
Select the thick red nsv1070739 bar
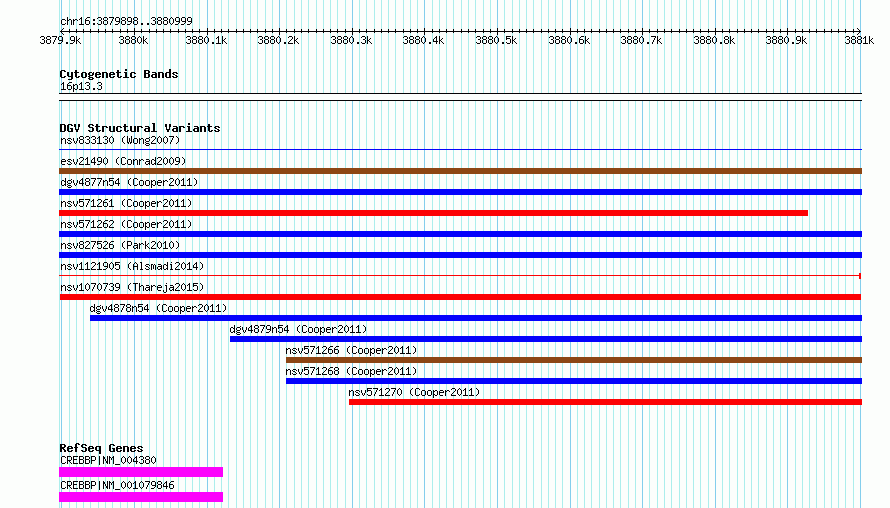coord(460,297)
